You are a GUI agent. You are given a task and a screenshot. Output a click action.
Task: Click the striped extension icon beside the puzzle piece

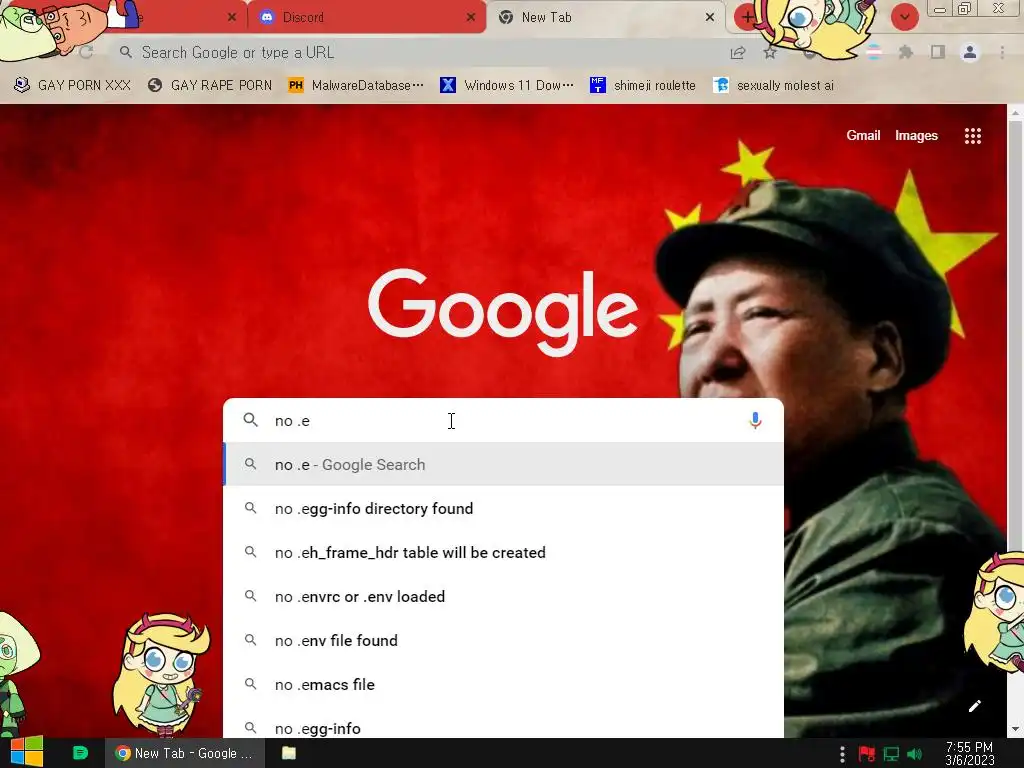[x=874, y=52]
